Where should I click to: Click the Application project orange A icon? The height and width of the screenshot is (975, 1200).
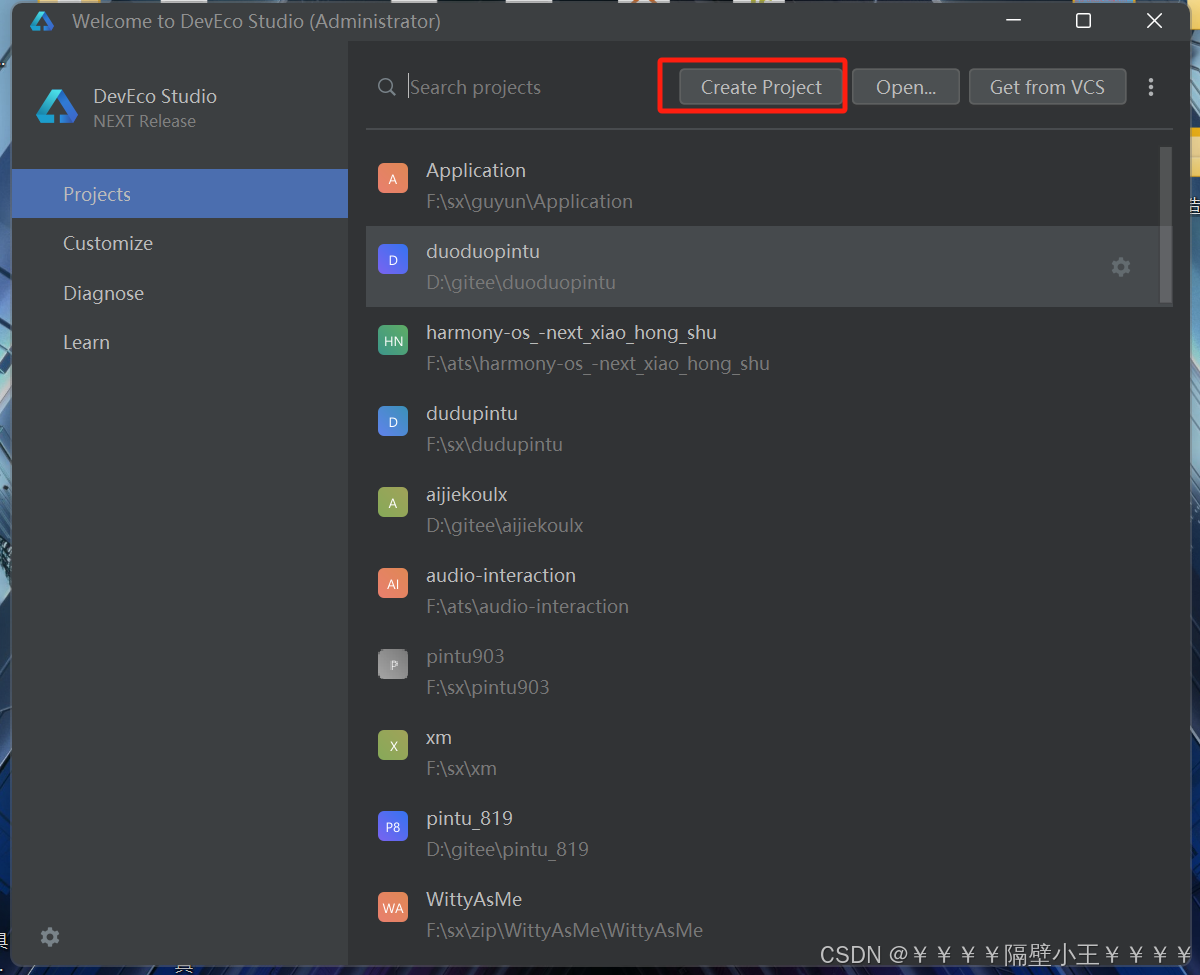393,179
